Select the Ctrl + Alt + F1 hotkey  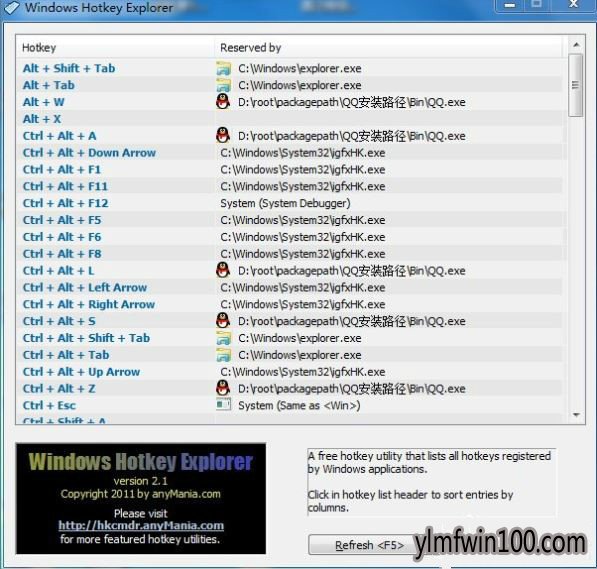[62, 169]
